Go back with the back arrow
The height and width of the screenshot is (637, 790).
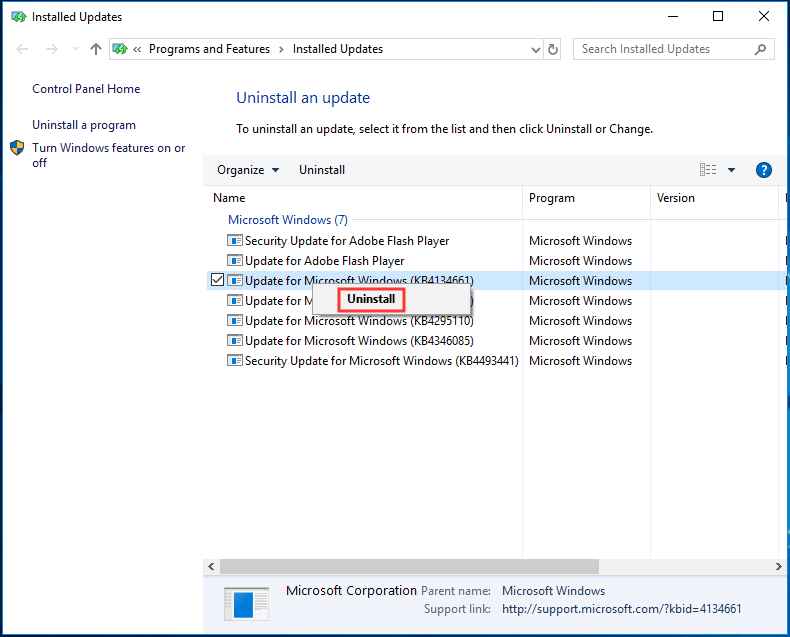22,49
